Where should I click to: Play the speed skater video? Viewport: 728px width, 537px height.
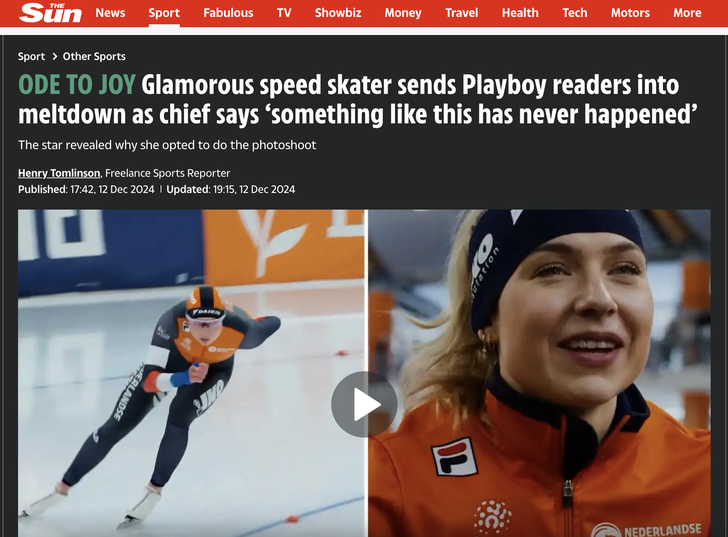click(x=364, y=404)
